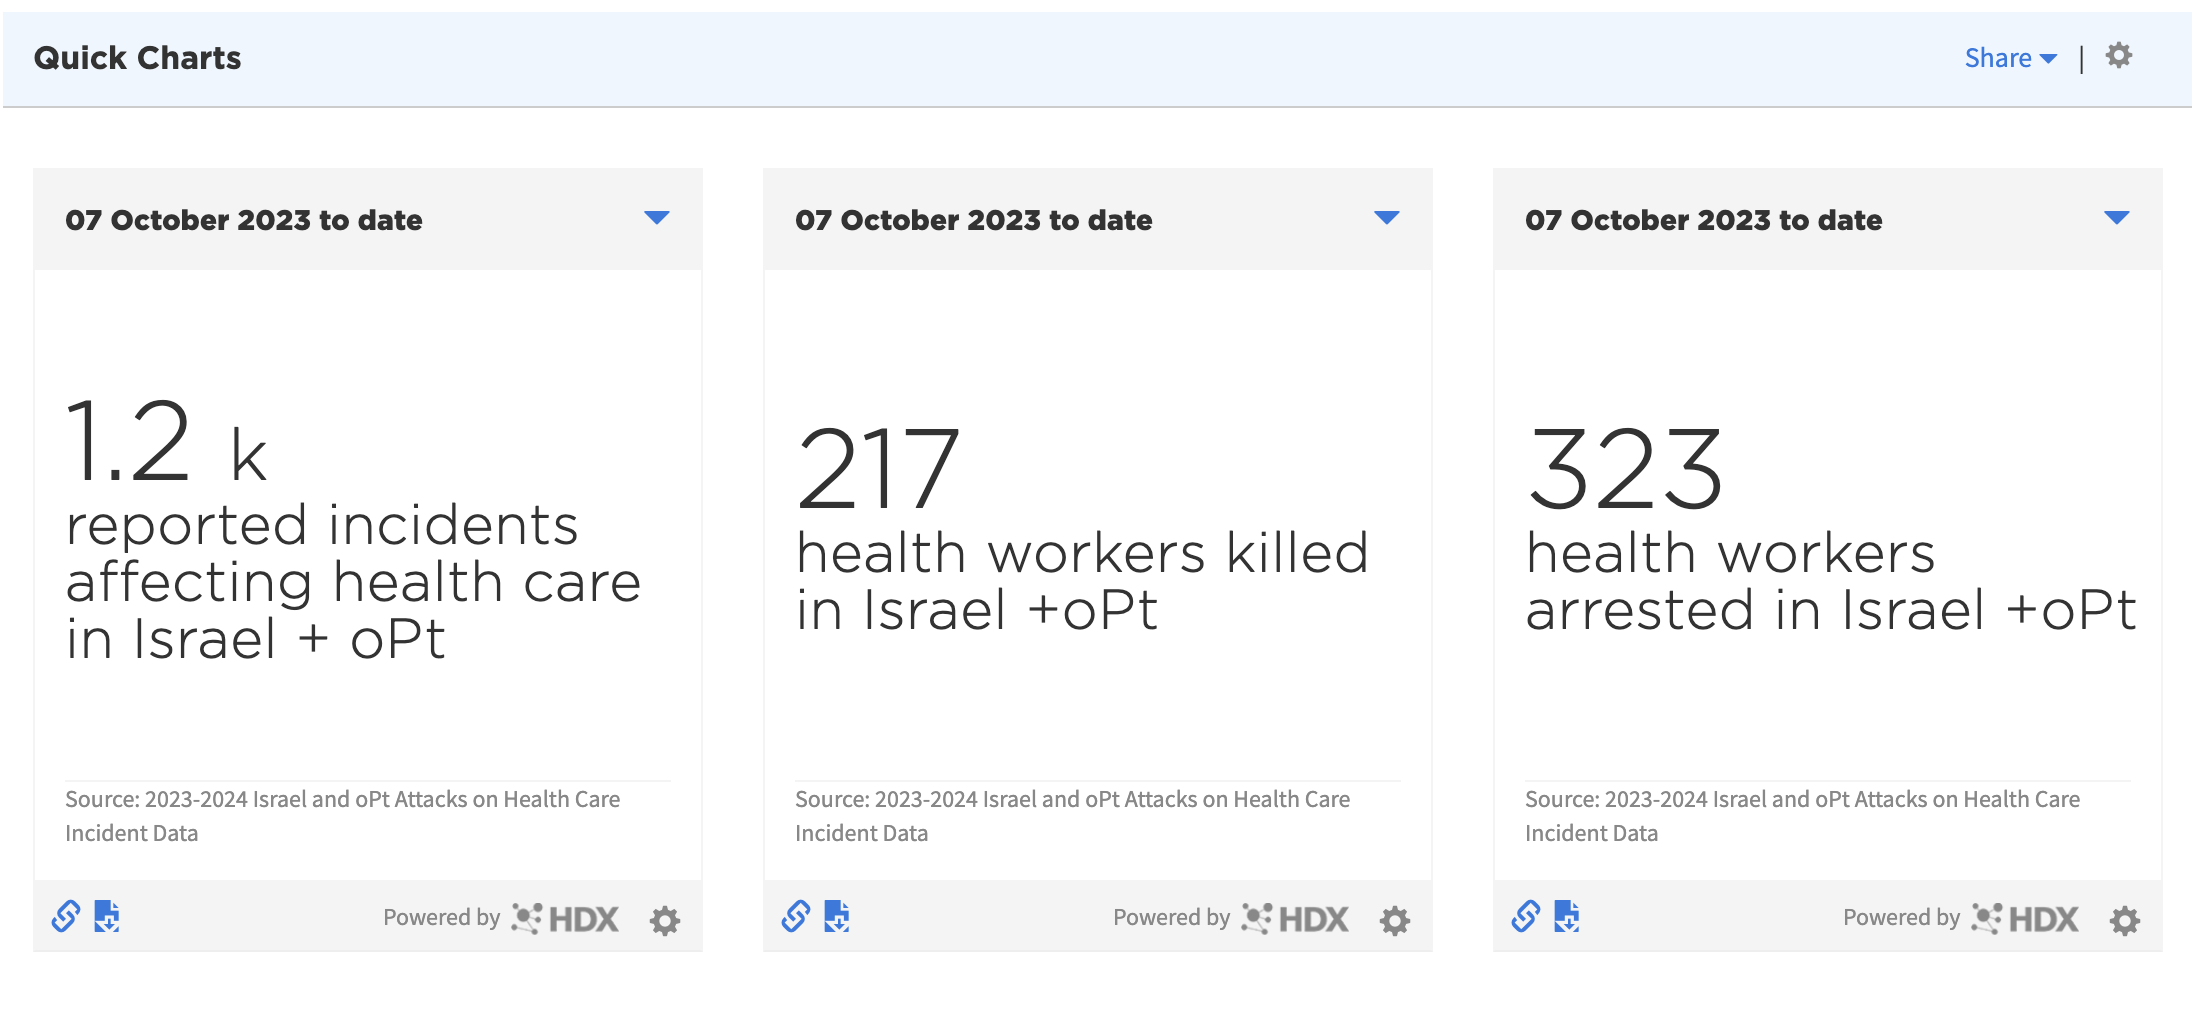
Task: Expand dropdown arrow on health workers killed card
Action: pyautogui.click(x=1386, y=218)
